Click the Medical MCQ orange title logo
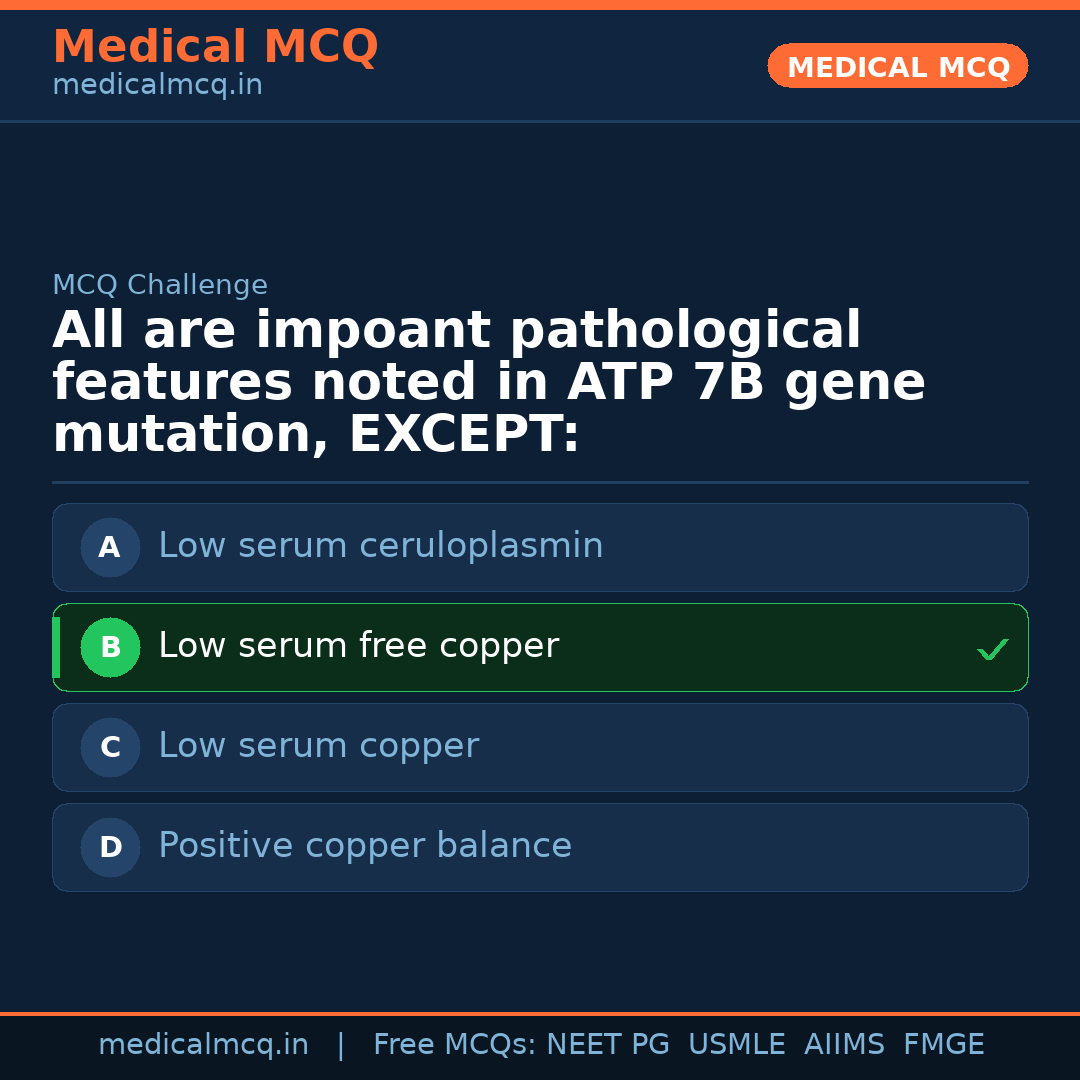The image size is (1080, 1080). [215, 47]
